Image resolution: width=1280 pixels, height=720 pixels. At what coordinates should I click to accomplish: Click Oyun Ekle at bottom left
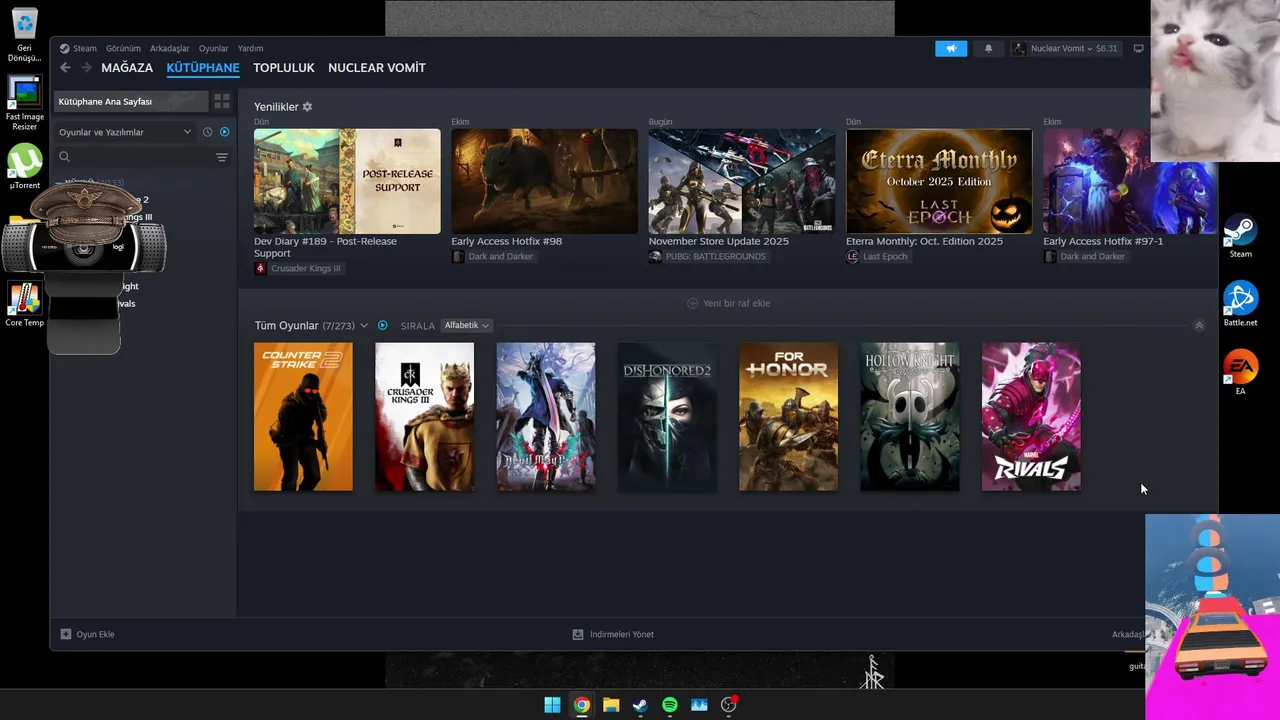[x=88, y=634]
